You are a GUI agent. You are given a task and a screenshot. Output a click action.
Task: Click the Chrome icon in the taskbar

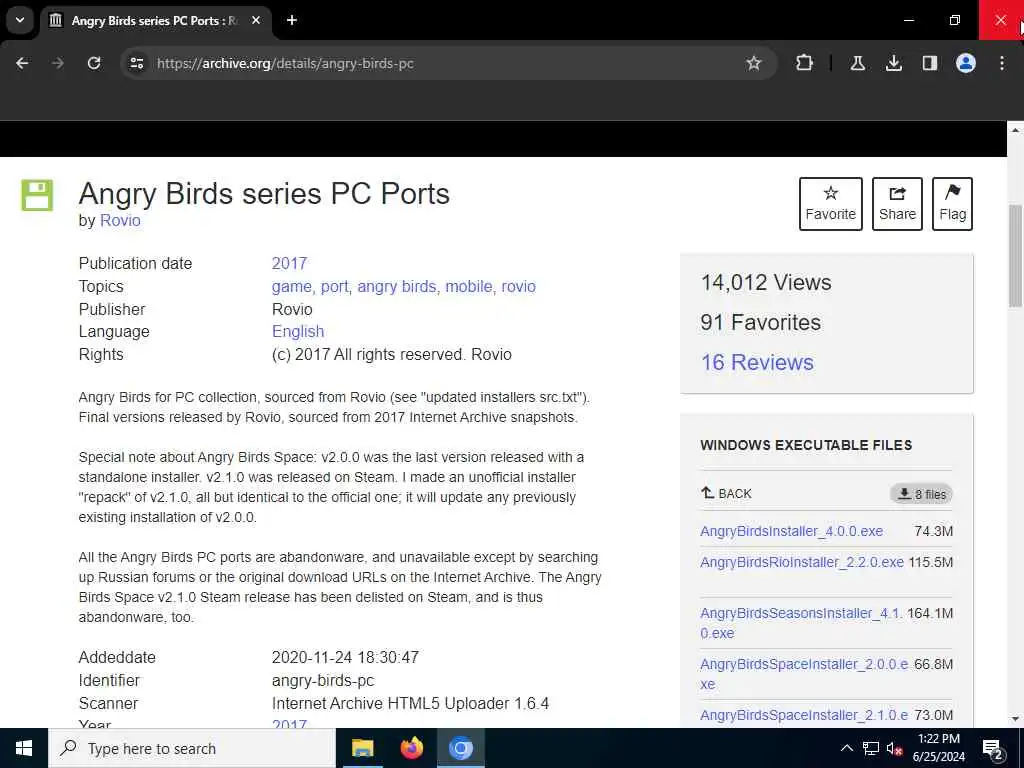(x=460, y=748)
